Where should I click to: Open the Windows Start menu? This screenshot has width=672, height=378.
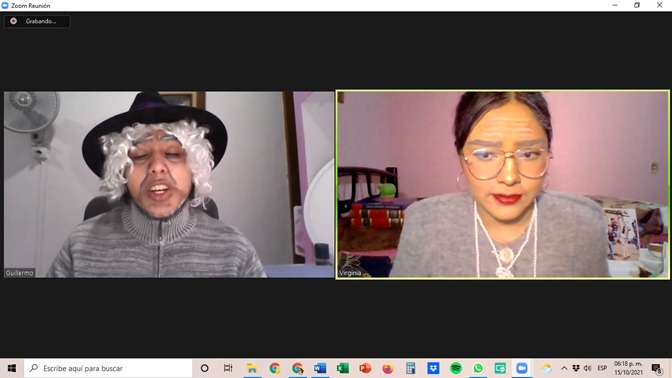click(x=12, y=368)
